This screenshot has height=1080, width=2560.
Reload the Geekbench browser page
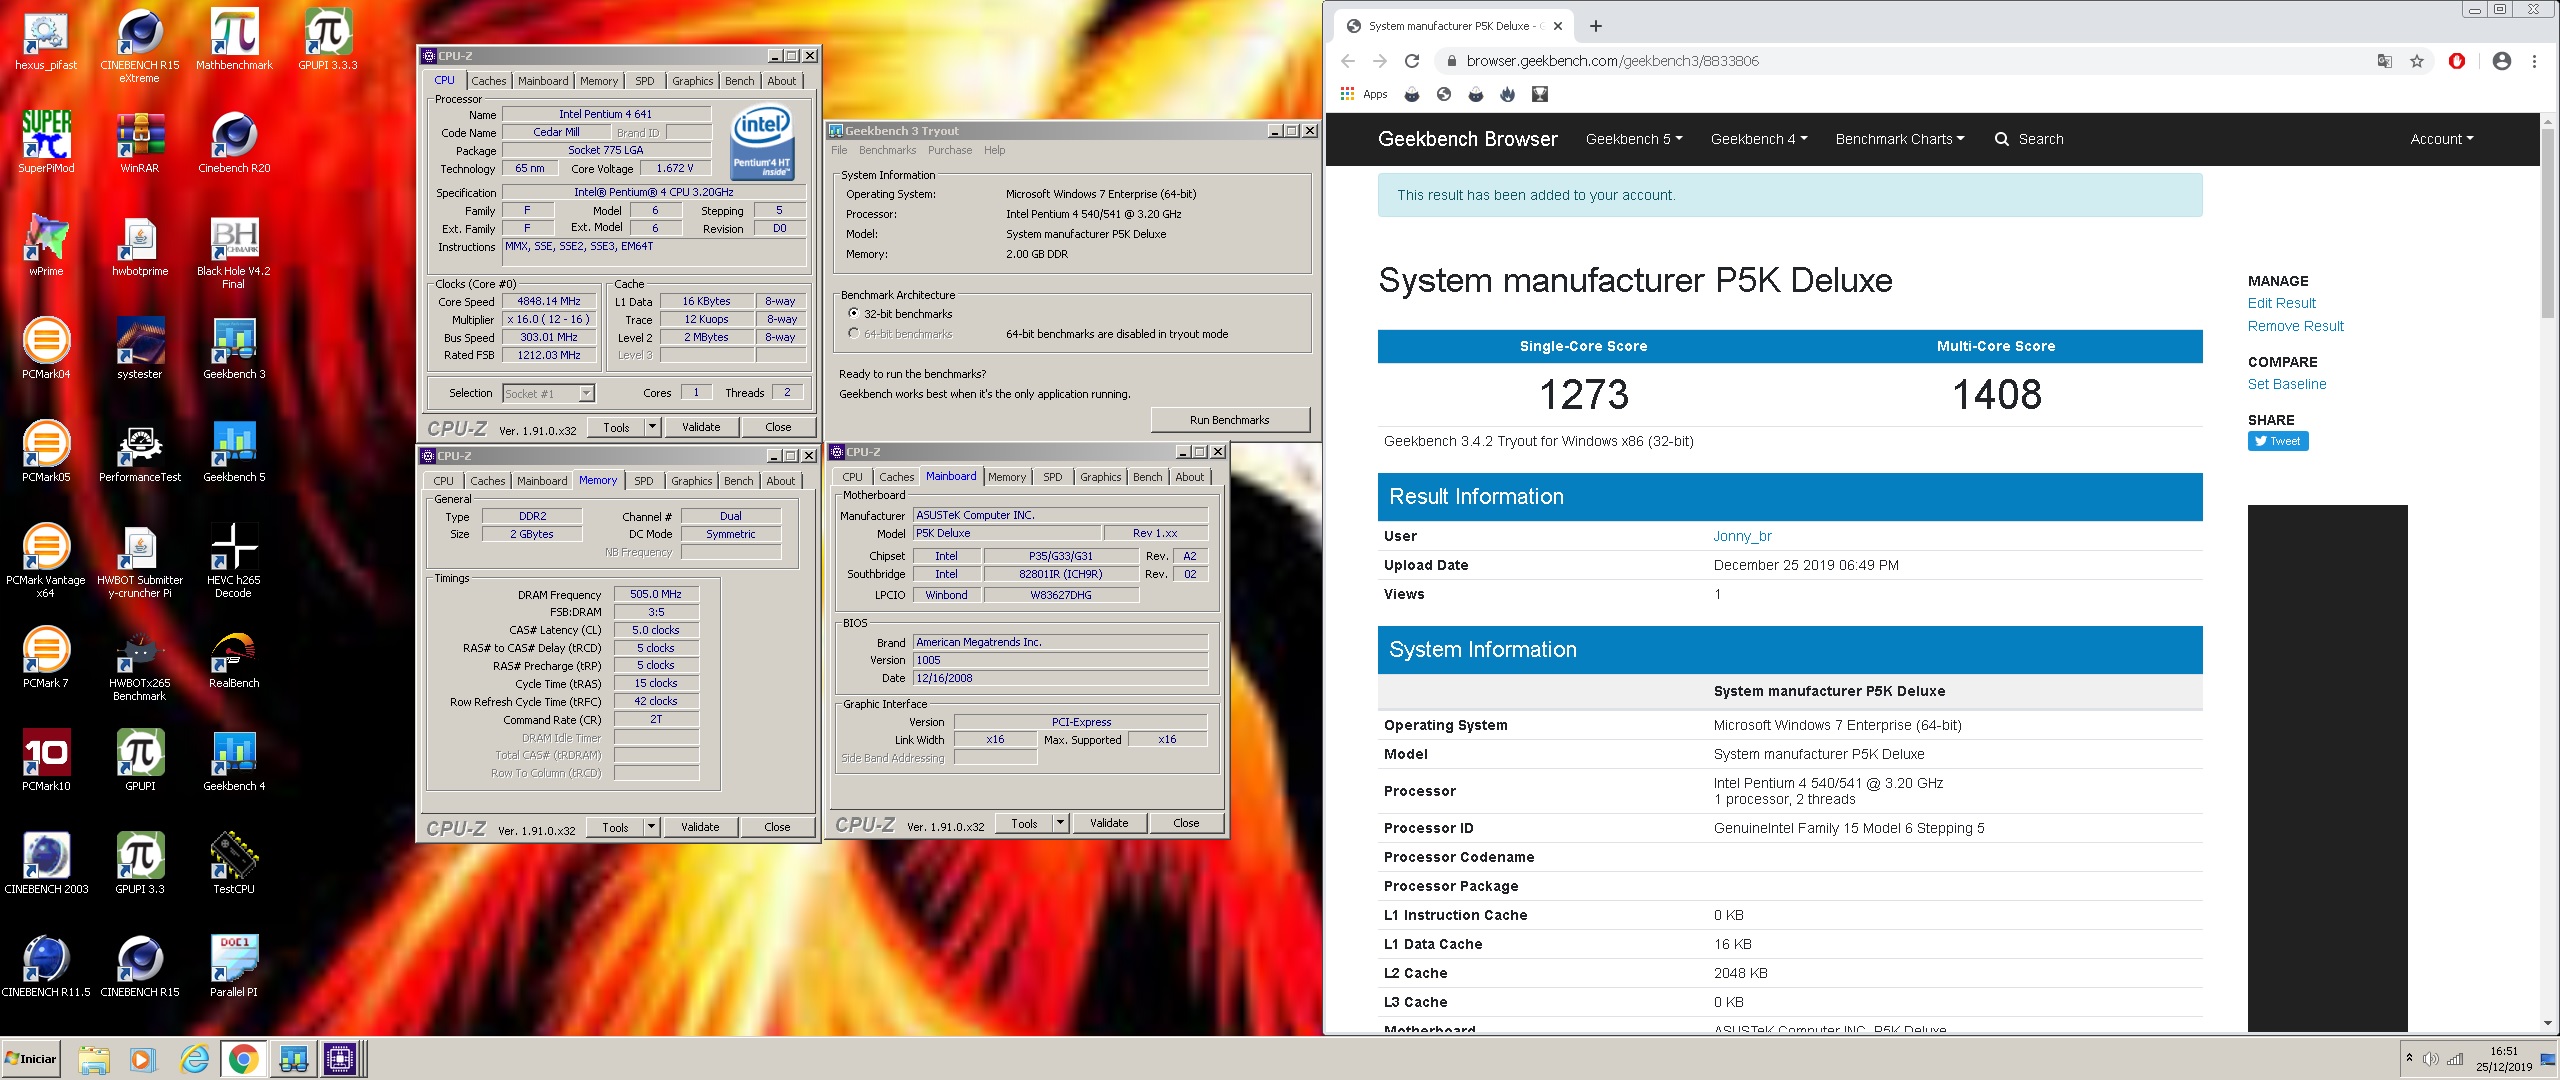point(1412,61)
